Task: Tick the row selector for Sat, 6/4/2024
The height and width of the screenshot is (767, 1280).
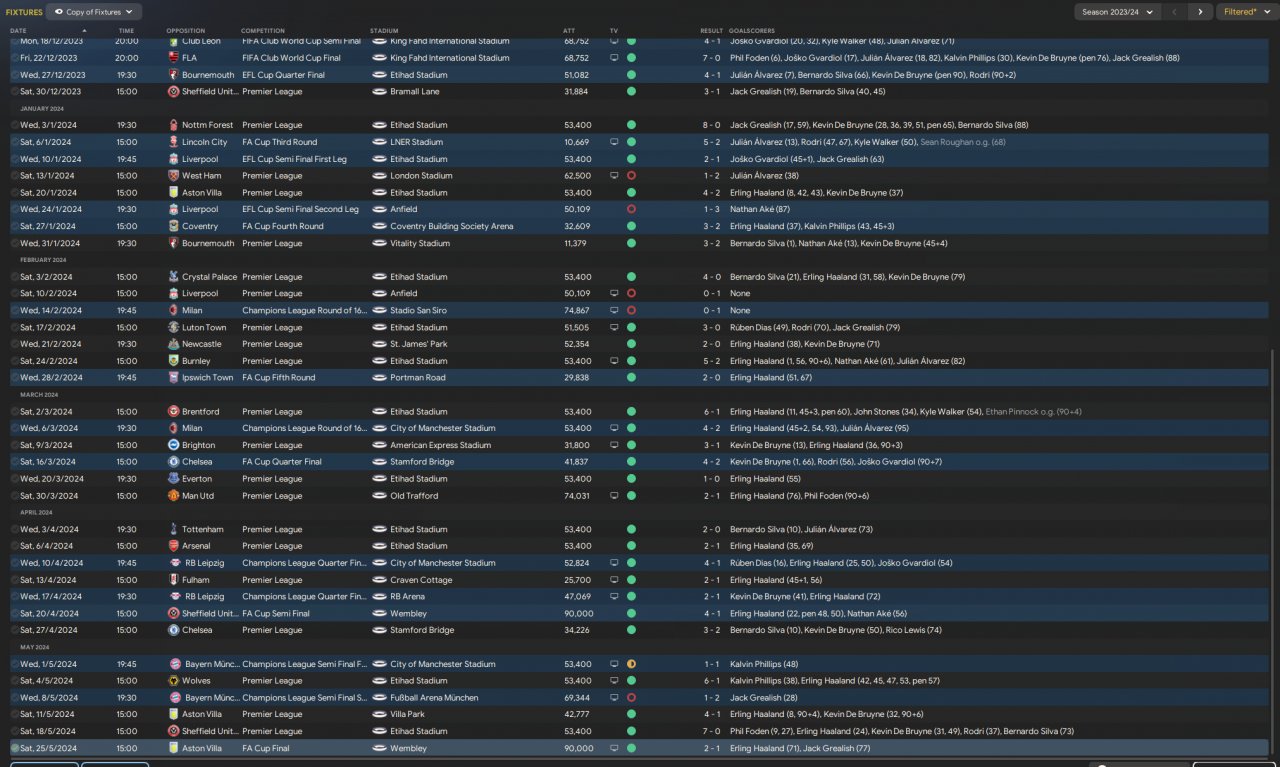Action: point(15,546)
